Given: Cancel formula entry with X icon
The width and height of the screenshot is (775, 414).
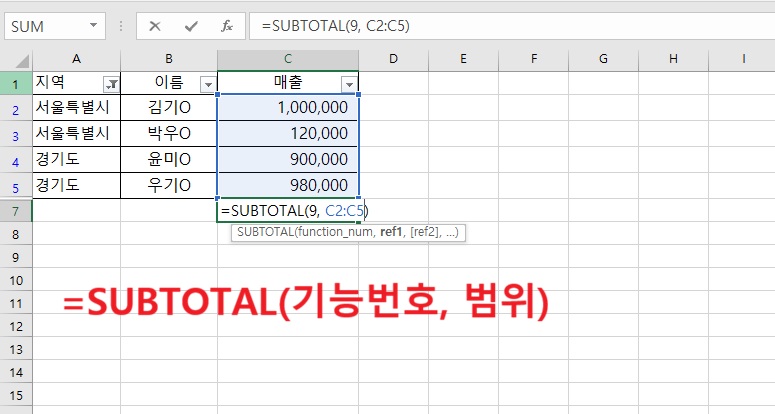Looking at the screenshot, I should click(x=155, y=26).
